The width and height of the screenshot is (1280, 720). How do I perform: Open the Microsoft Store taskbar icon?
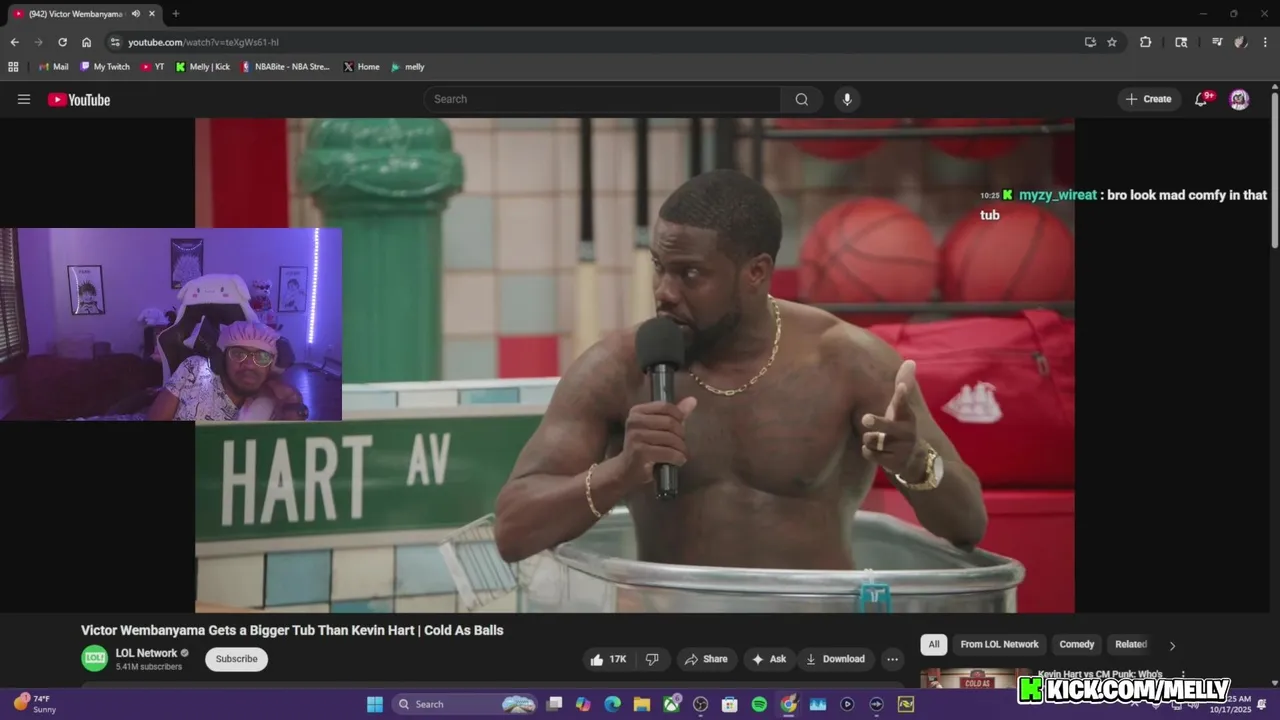[x=730, y=704]
